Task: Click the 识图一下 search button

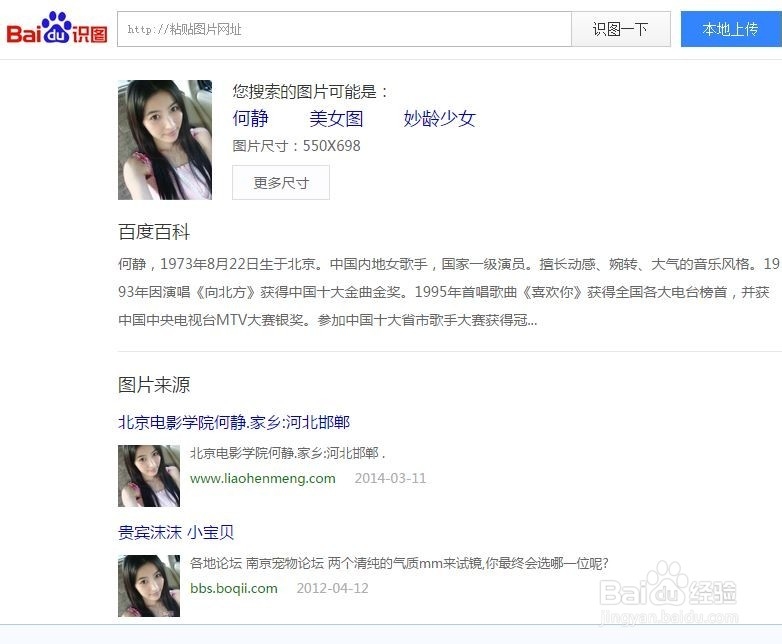Action: click(x=621, y=29)
